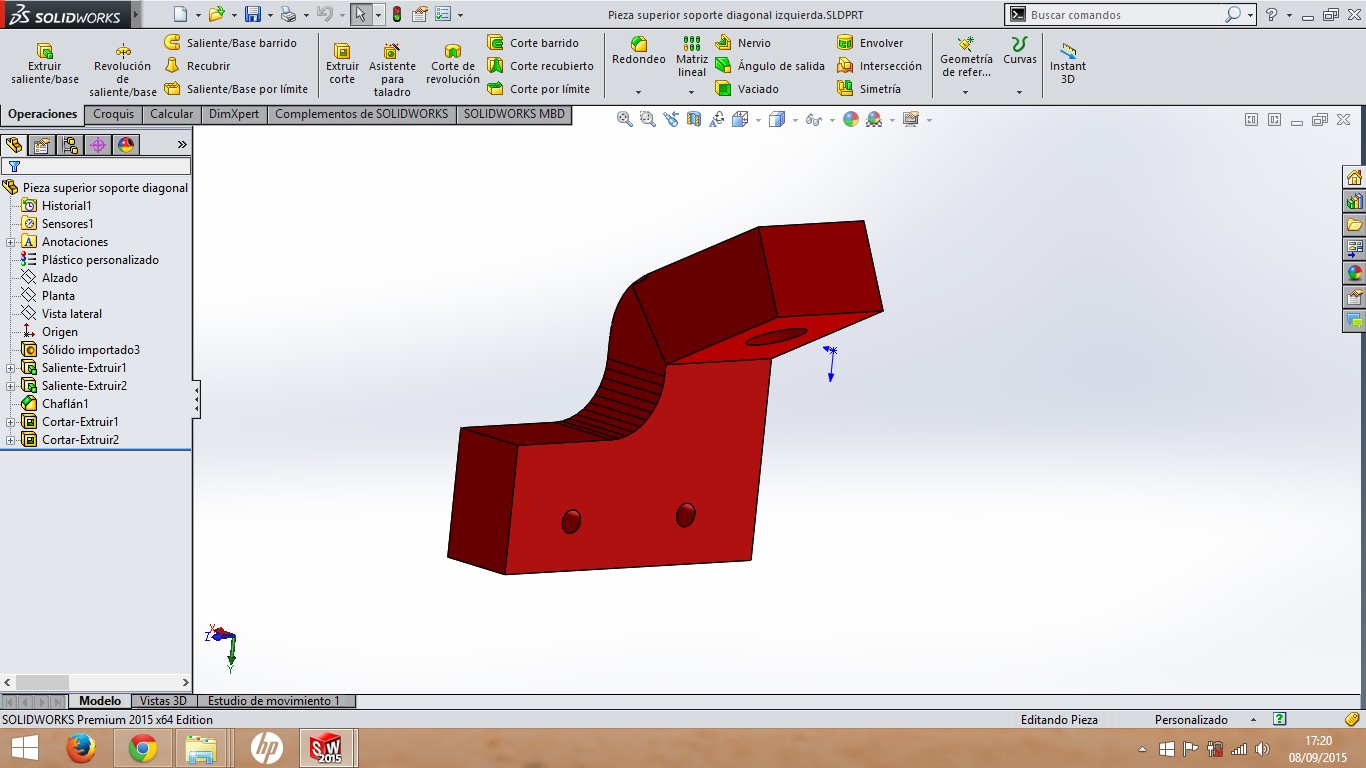Screen dimensions: 1366x768
Task: Expand the Cortar-Extruir1 node
Action: pyautogui.click(x=10, y=422)
